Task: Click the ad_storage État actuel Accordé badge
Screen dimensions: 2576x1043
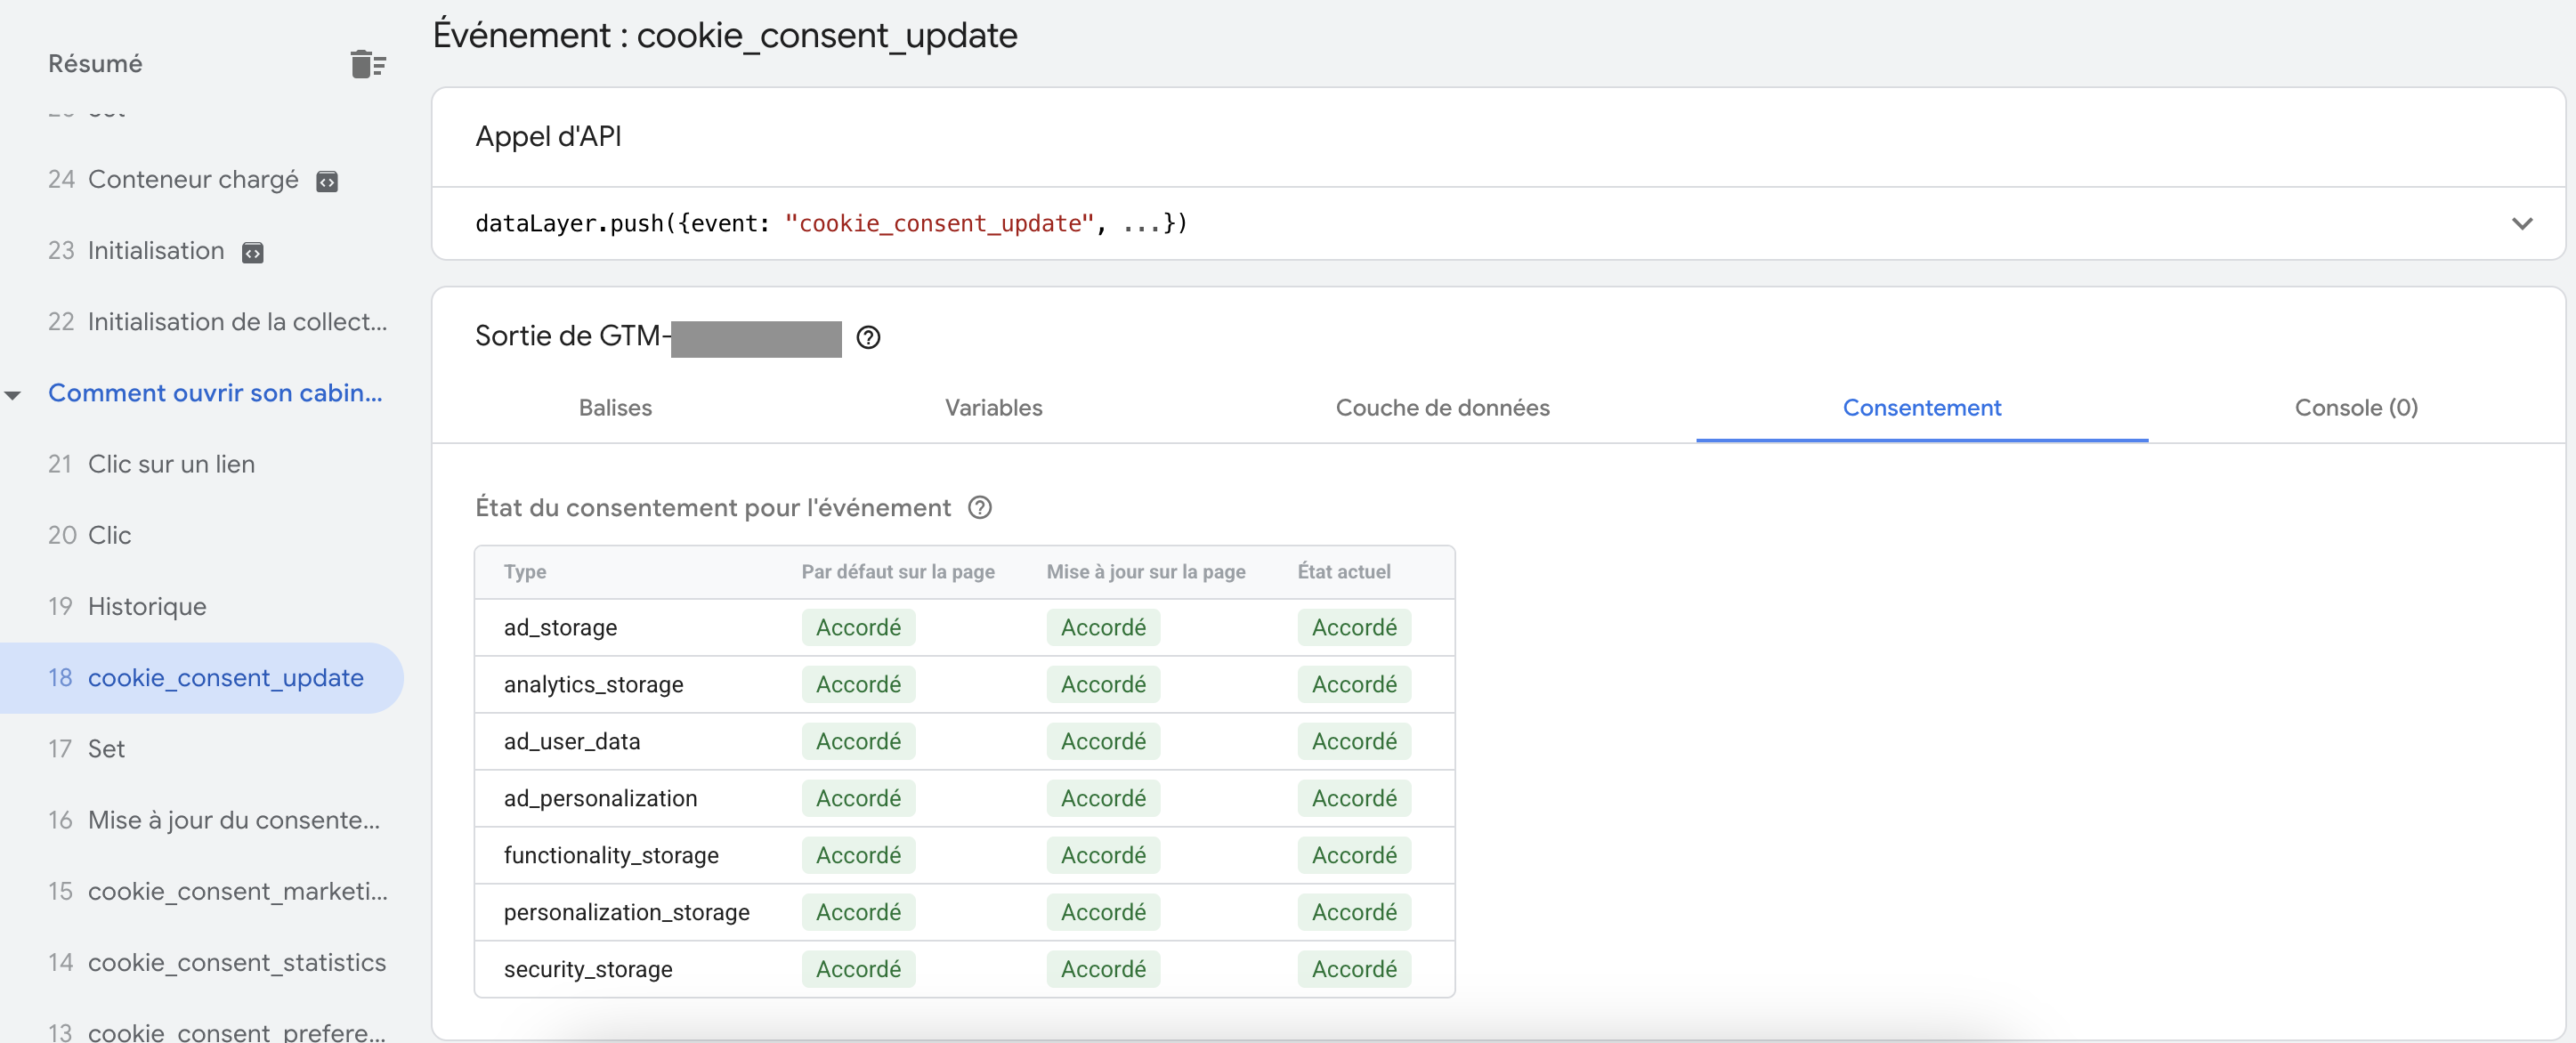Action: point(1353,627)
